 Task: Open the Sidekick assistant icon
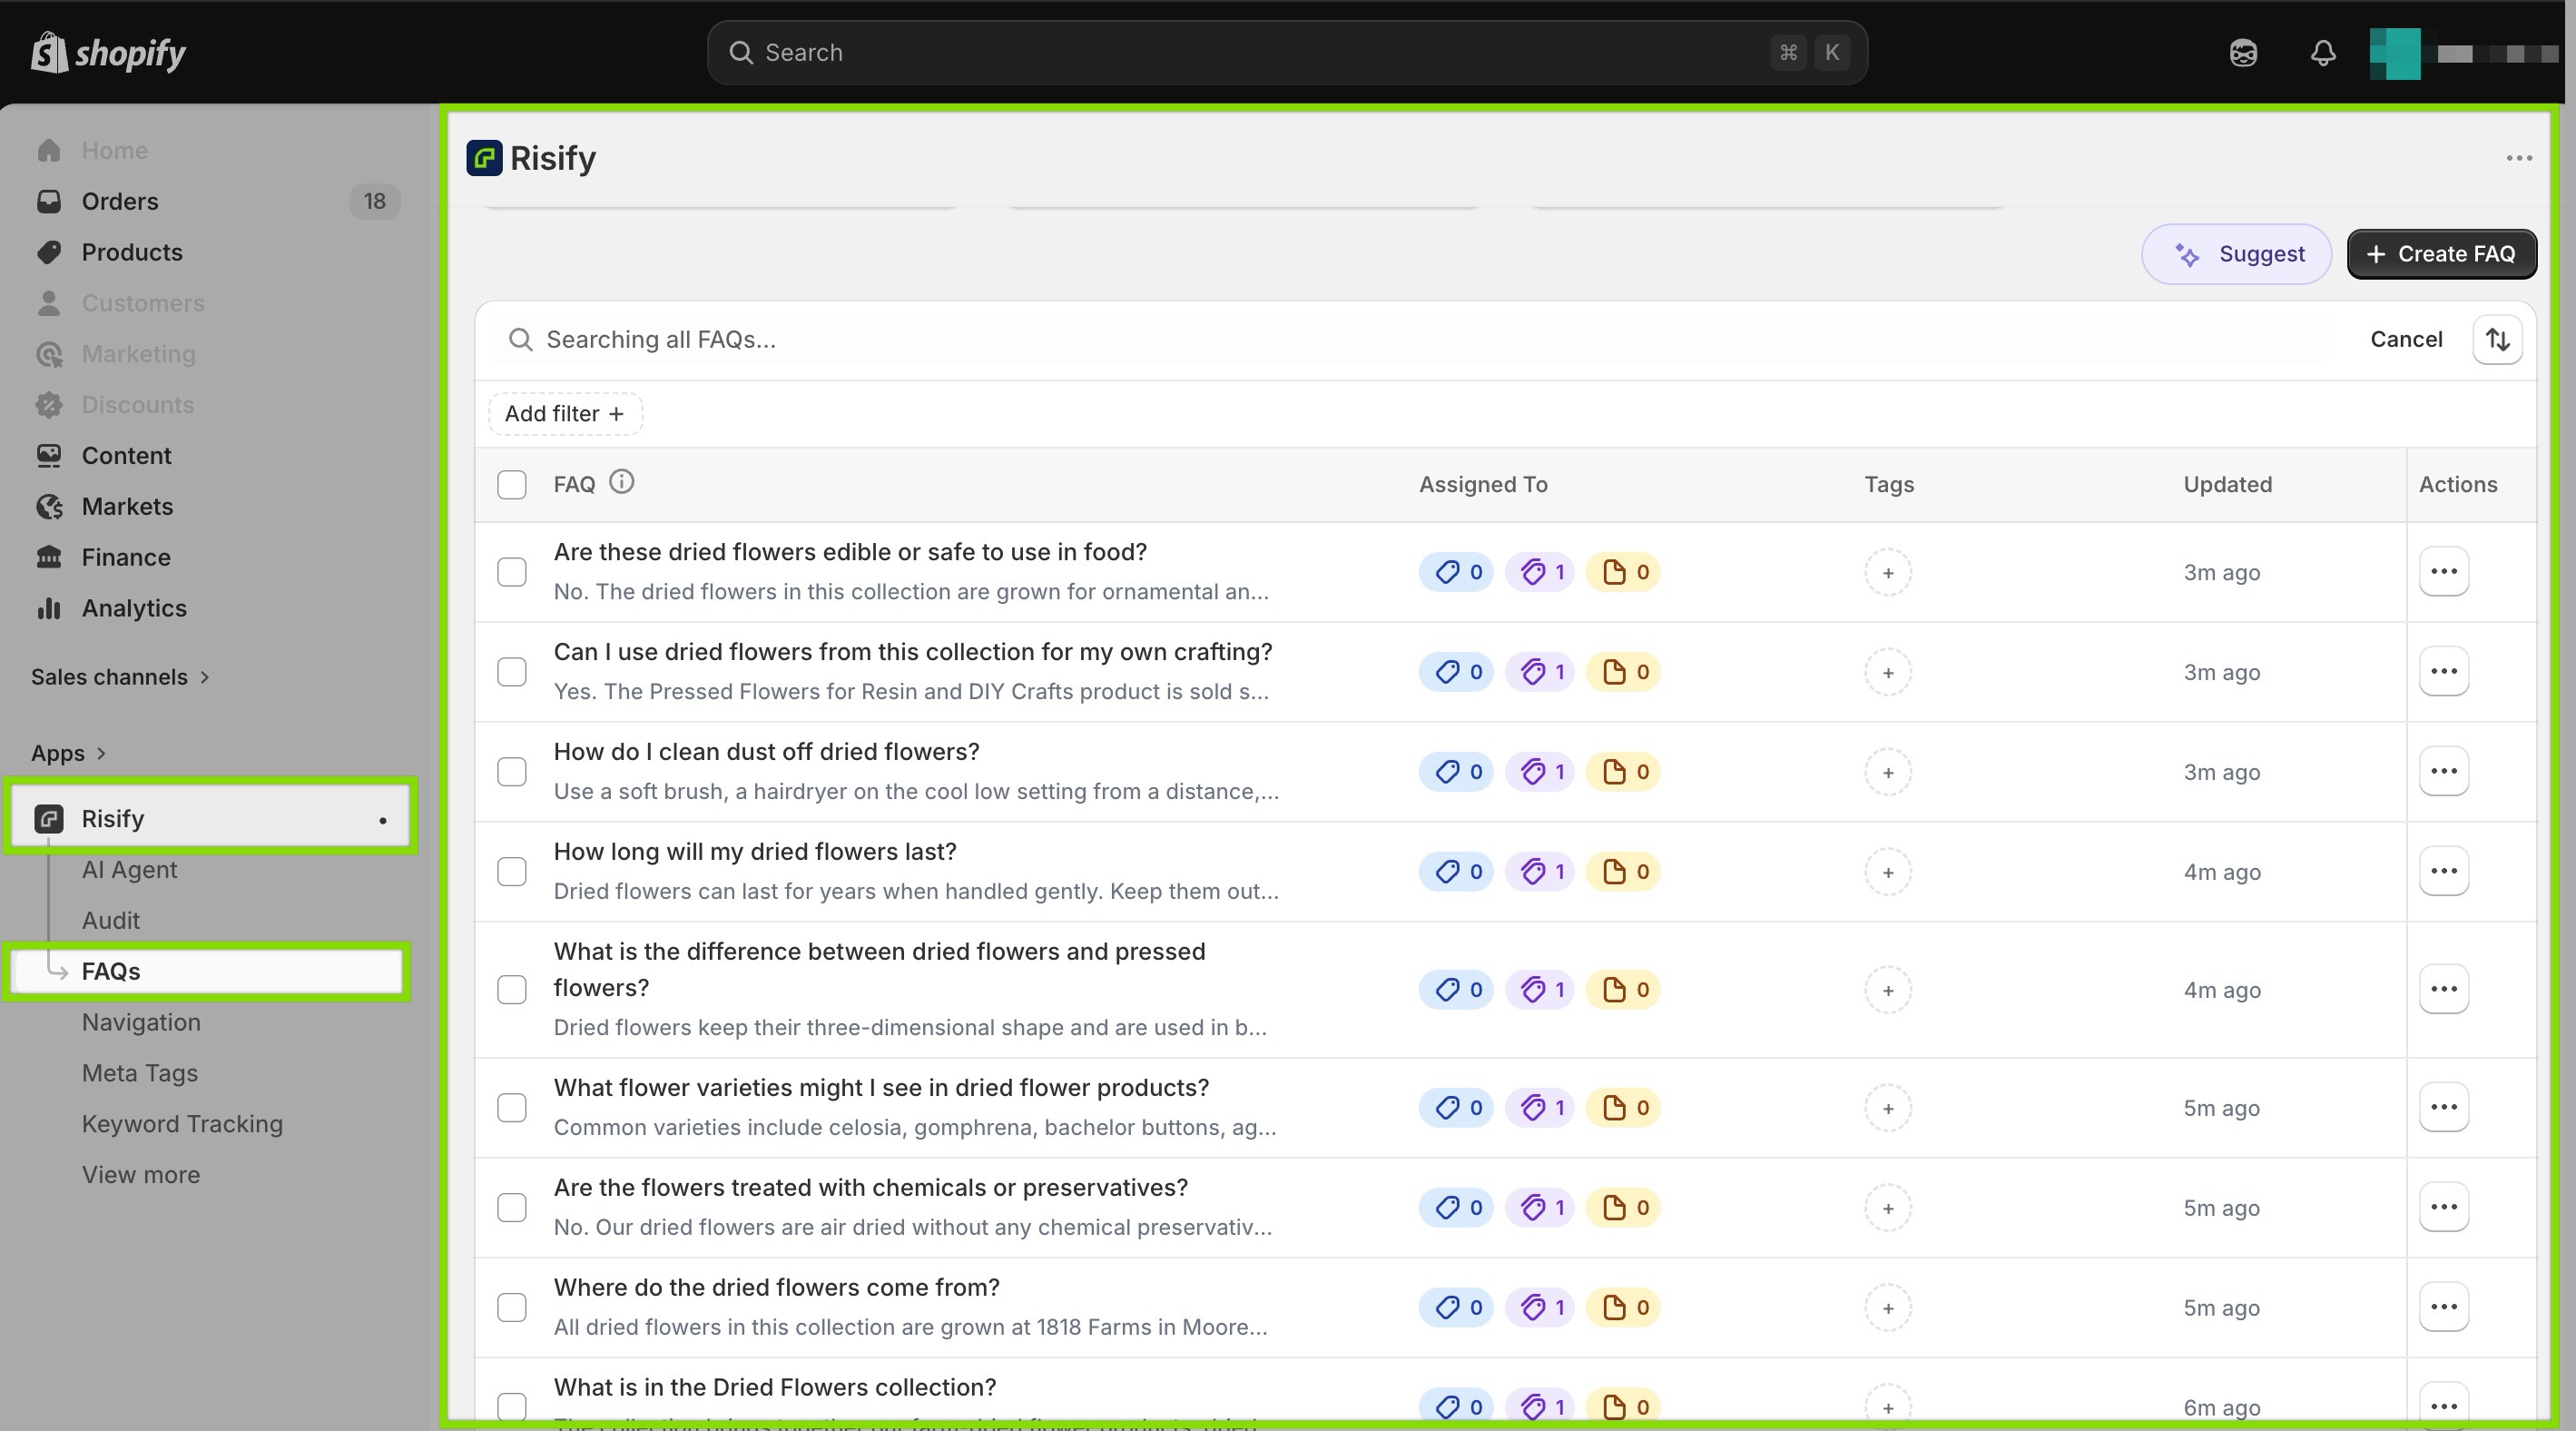[x=2243, y=52]
